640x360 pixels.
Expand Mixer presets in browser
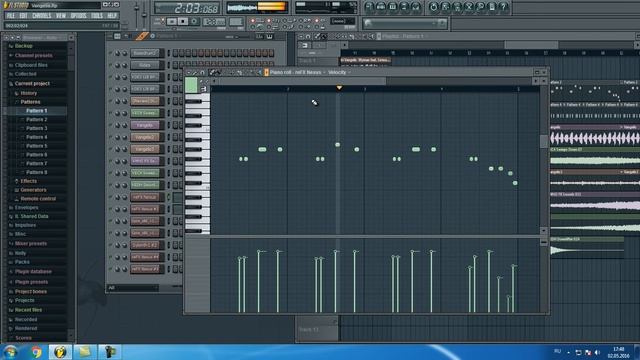tap(31, 244)
